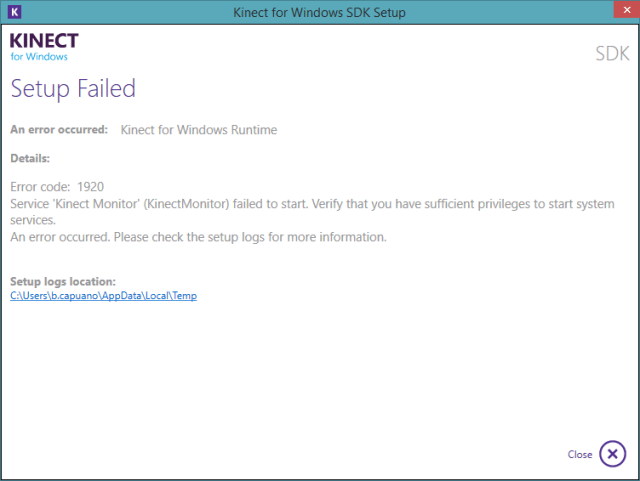Click the Kinect for Windows Runtime text
The width and height of the screenshot is (640, 481).
click(198, 130)
